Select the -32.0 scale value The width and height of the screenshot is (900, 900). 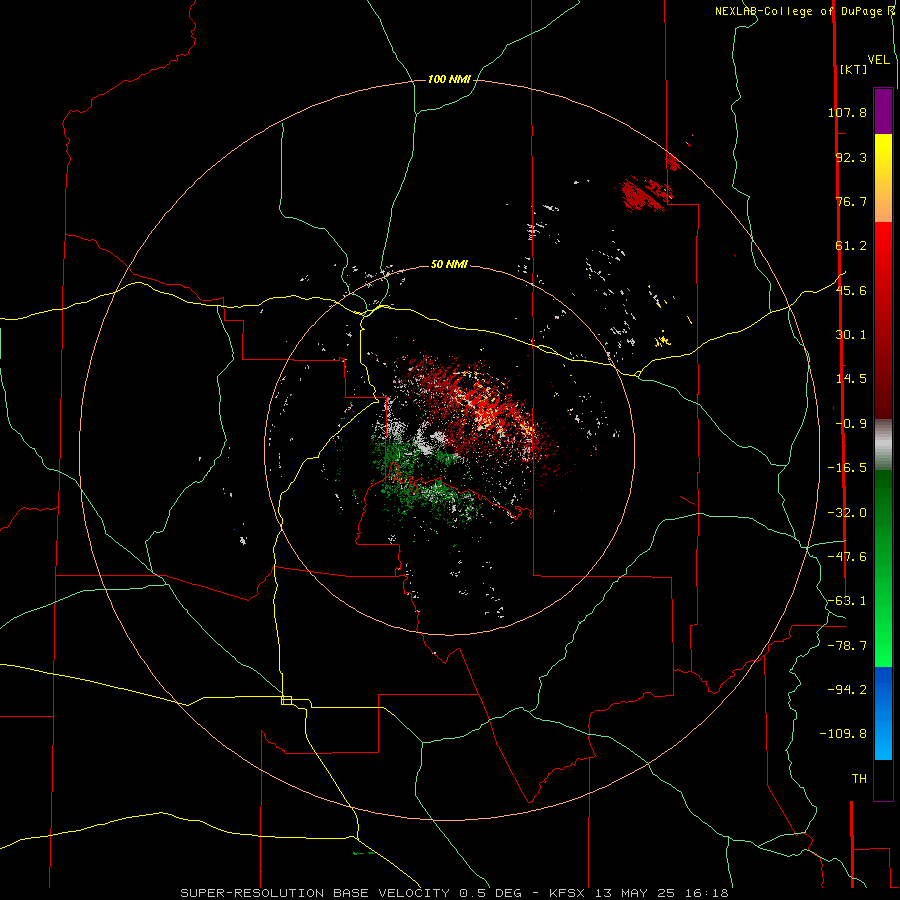[847, 513]
